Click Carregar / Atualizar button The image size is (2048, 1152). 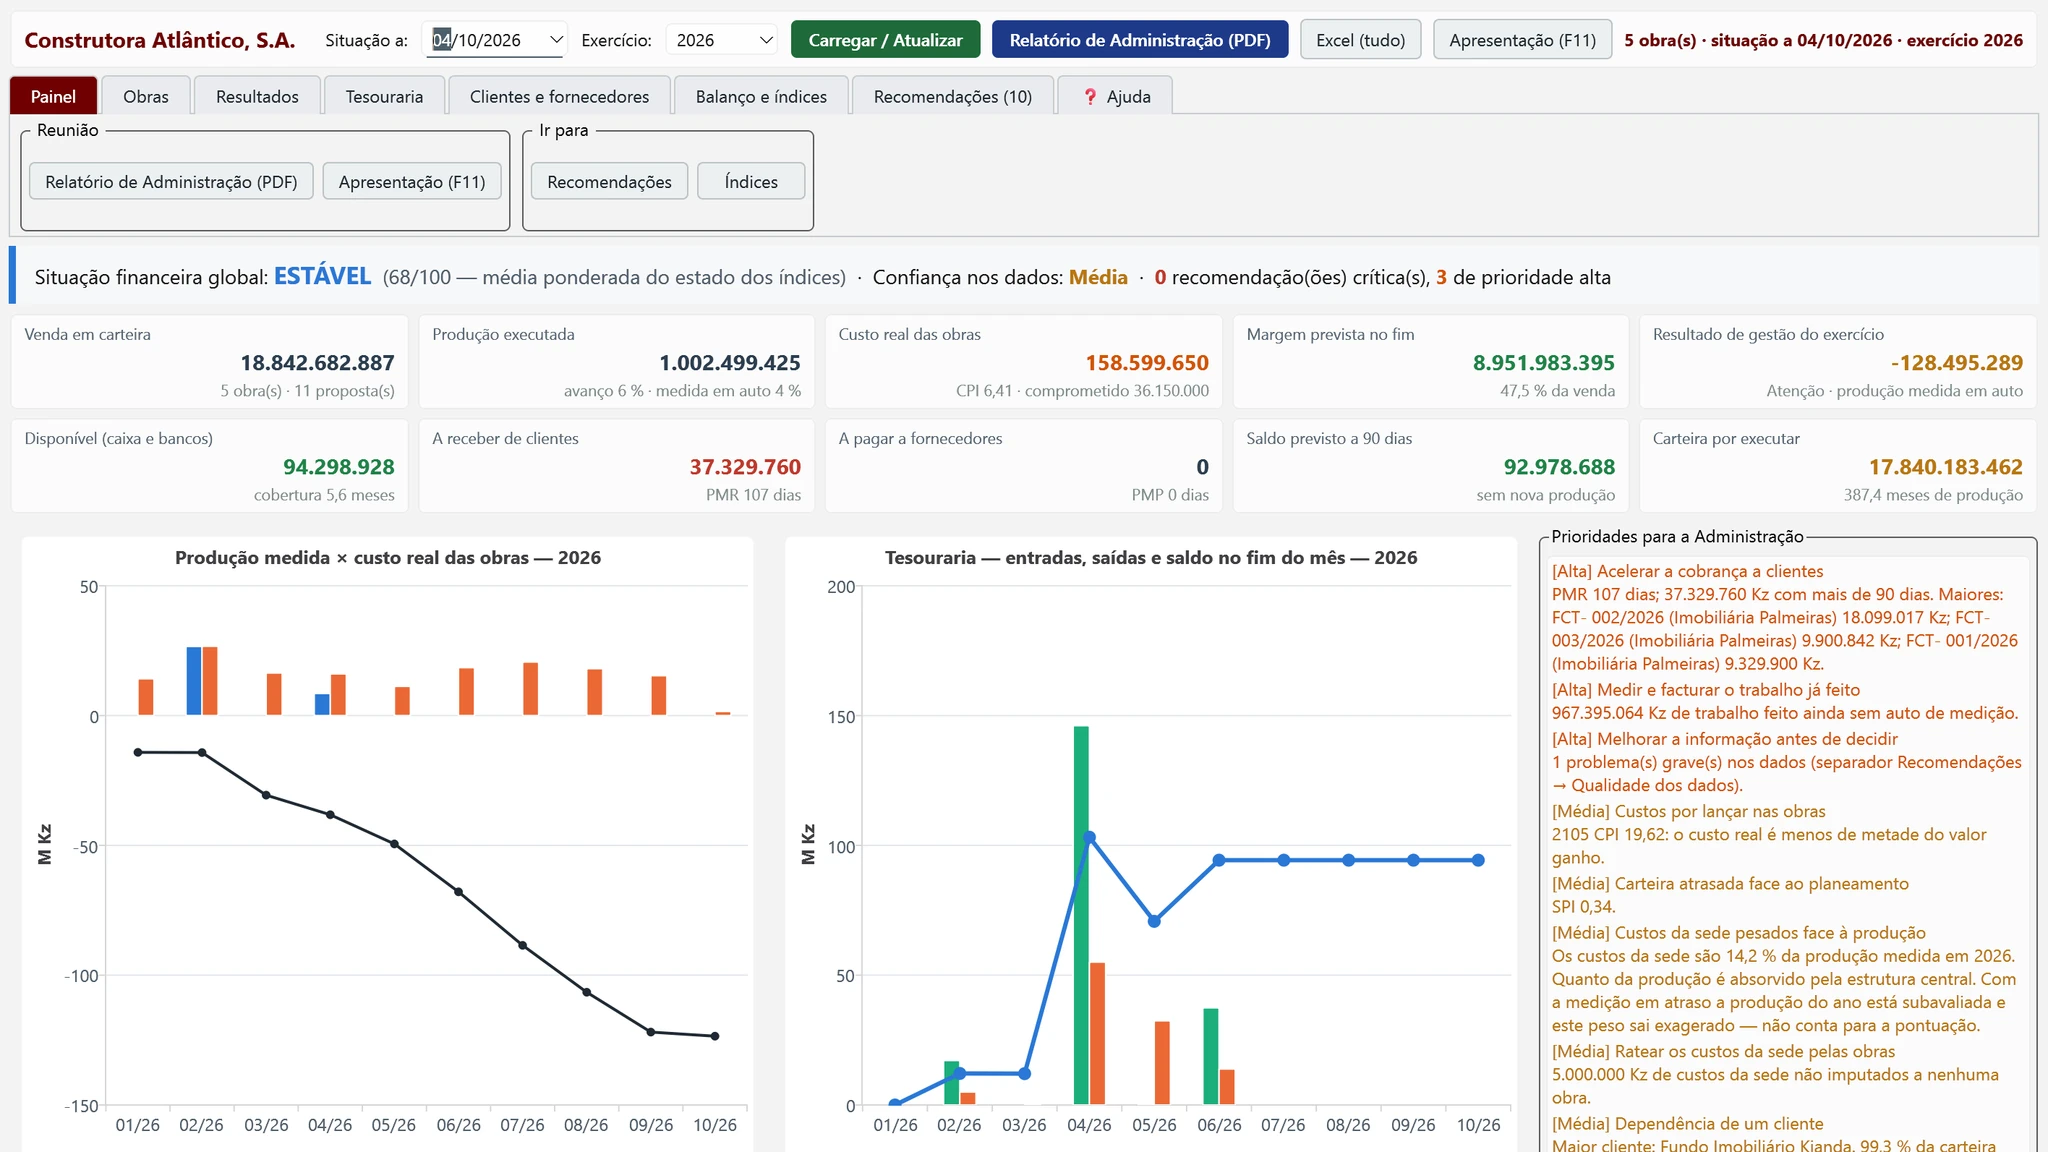885,40
